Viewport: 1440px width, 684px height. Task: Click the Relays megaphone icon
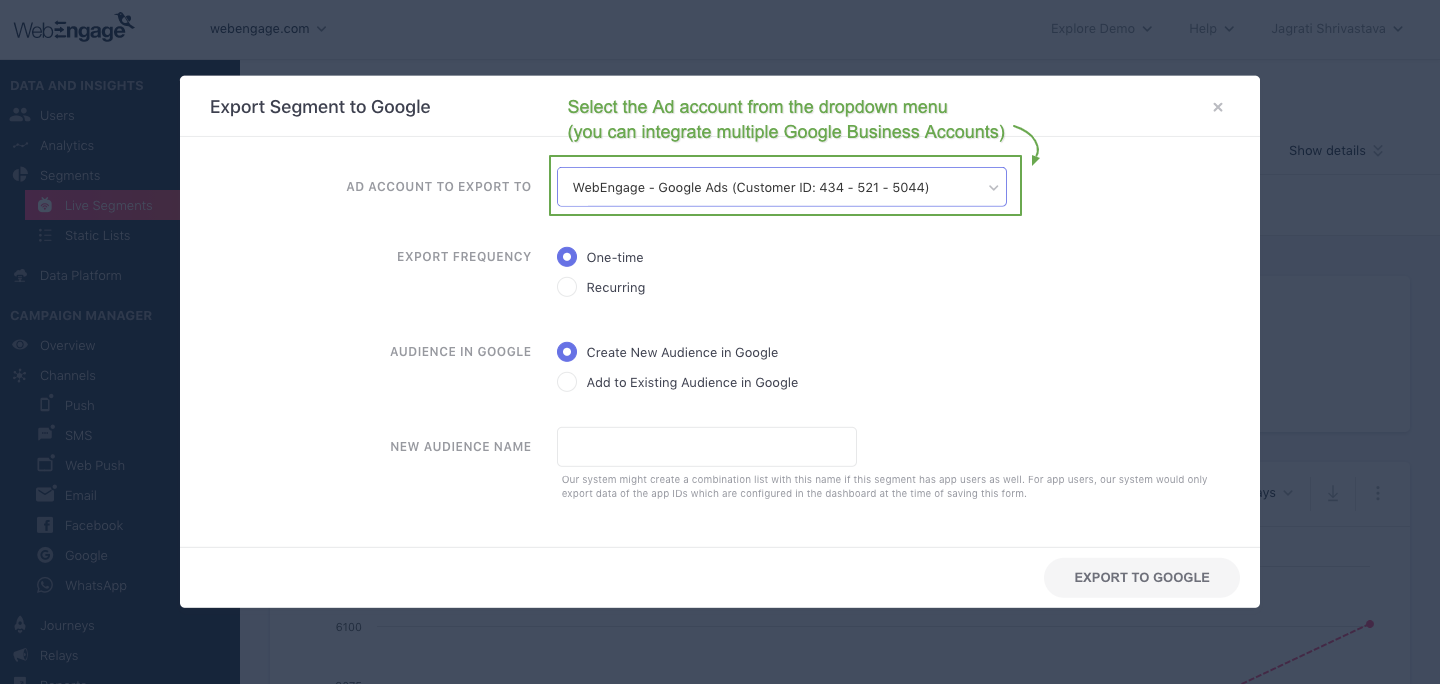coord(20,655)
